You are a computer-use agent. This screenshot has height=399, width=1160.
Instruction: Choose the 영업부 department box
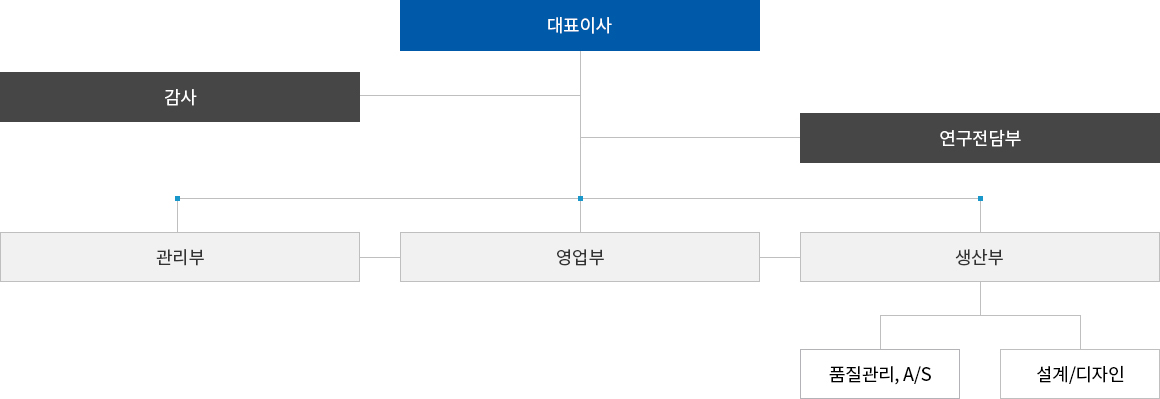point(580,257)
